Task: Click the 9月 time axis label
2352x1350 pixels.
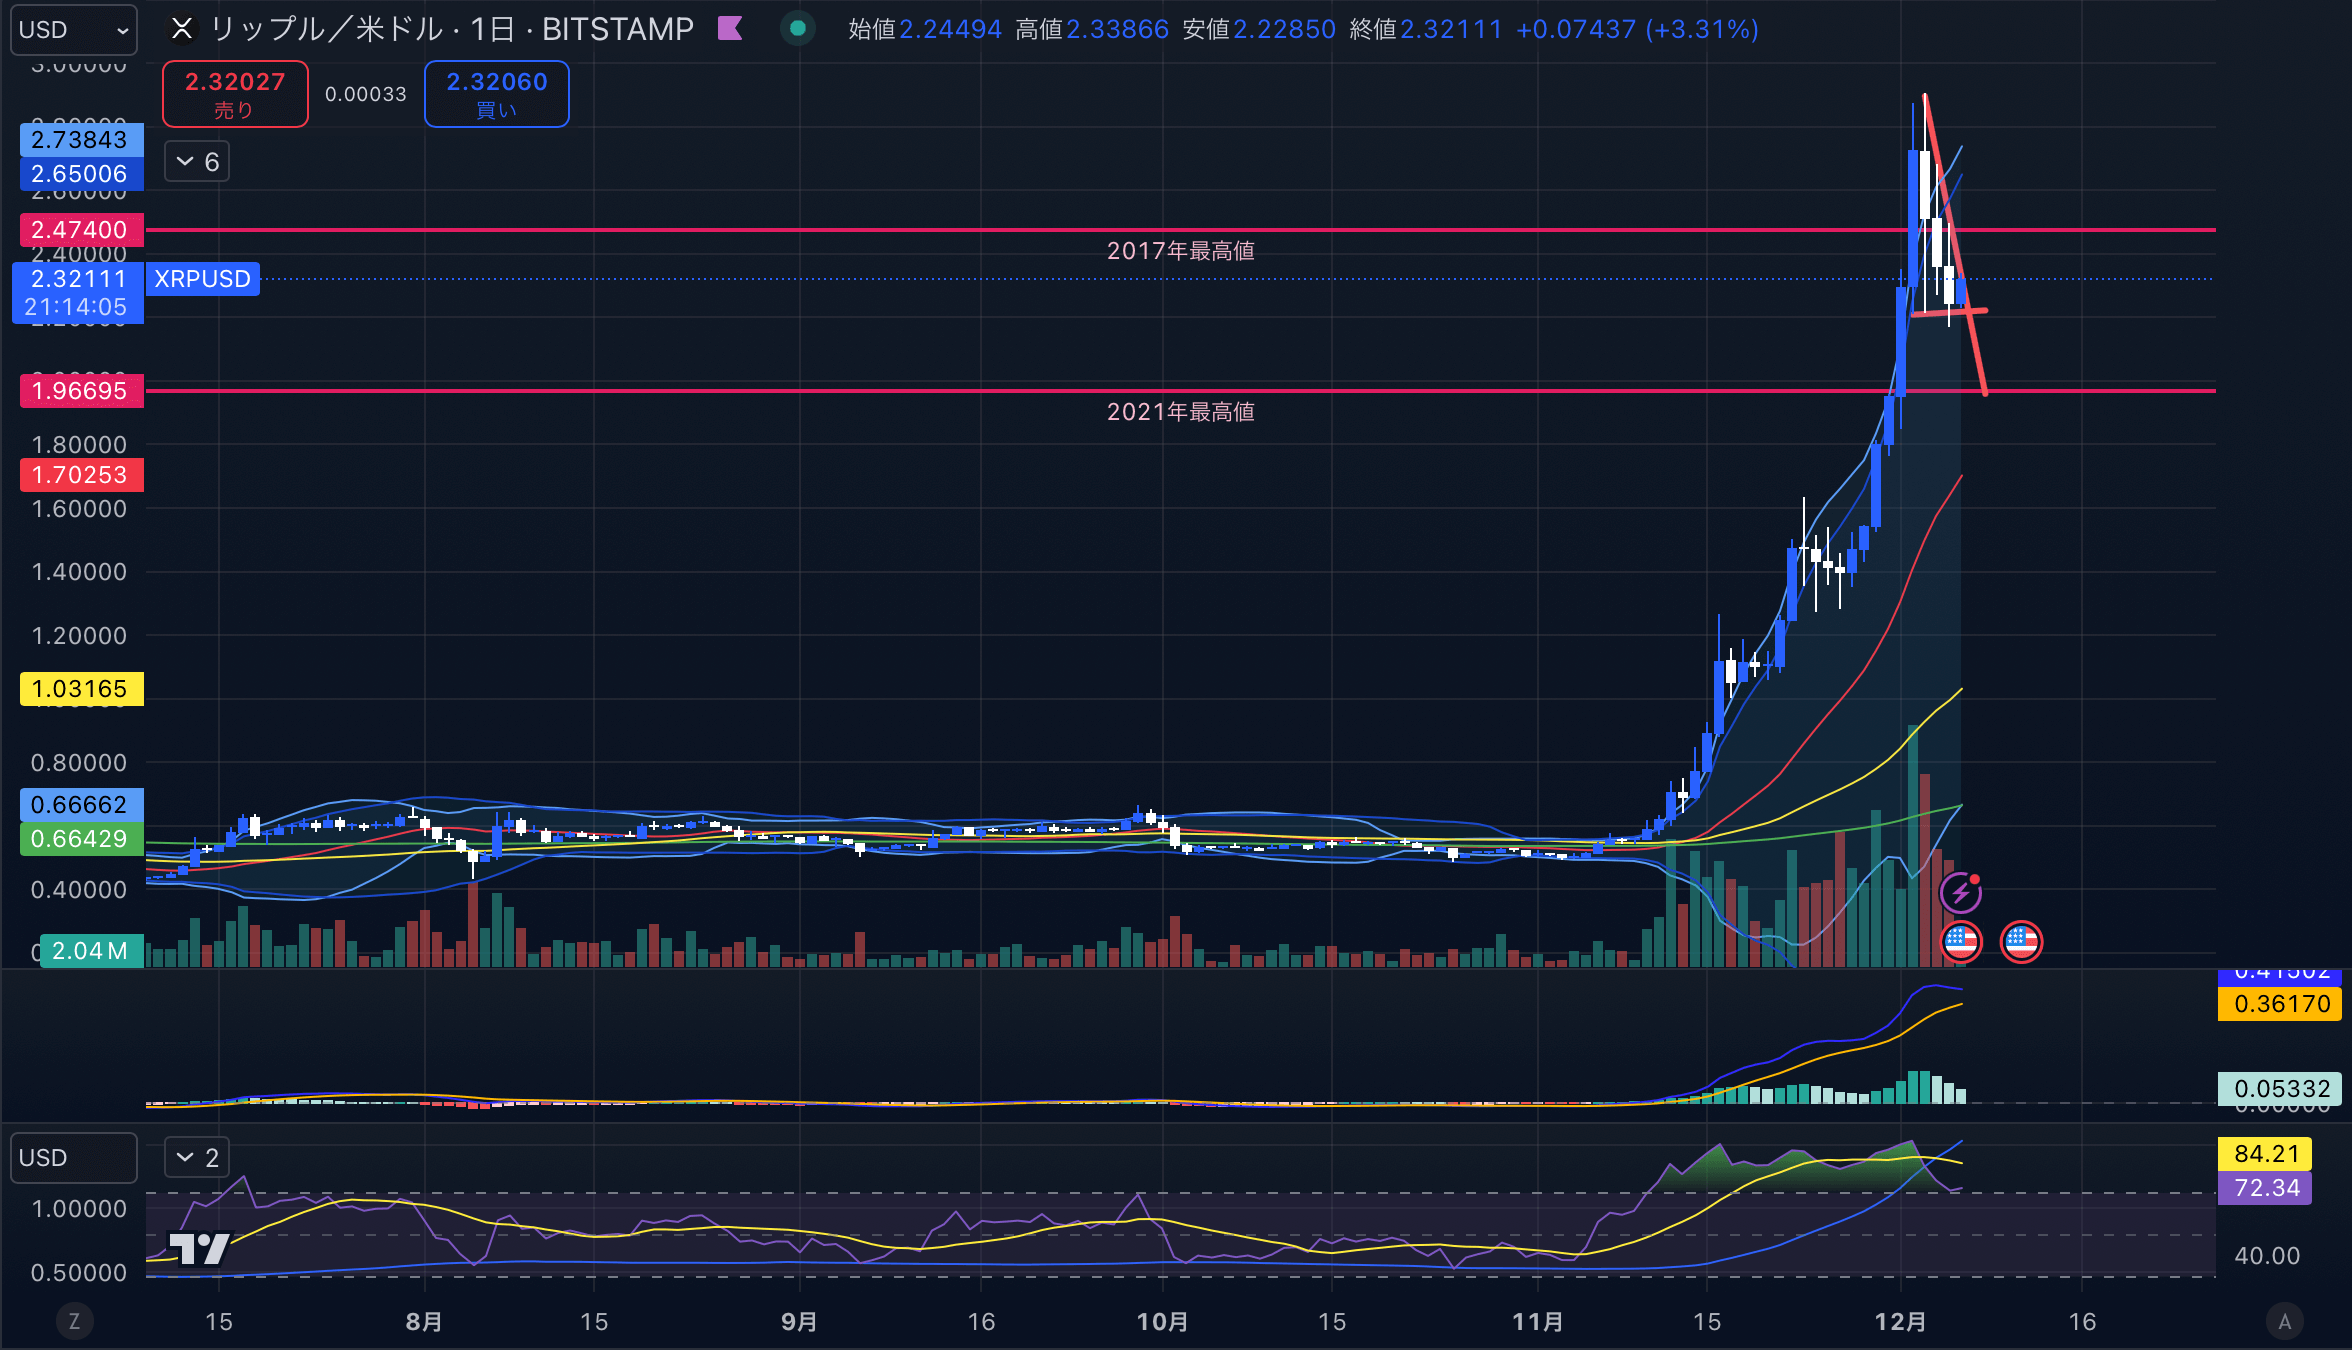Action: click(x=799, y=1322)
